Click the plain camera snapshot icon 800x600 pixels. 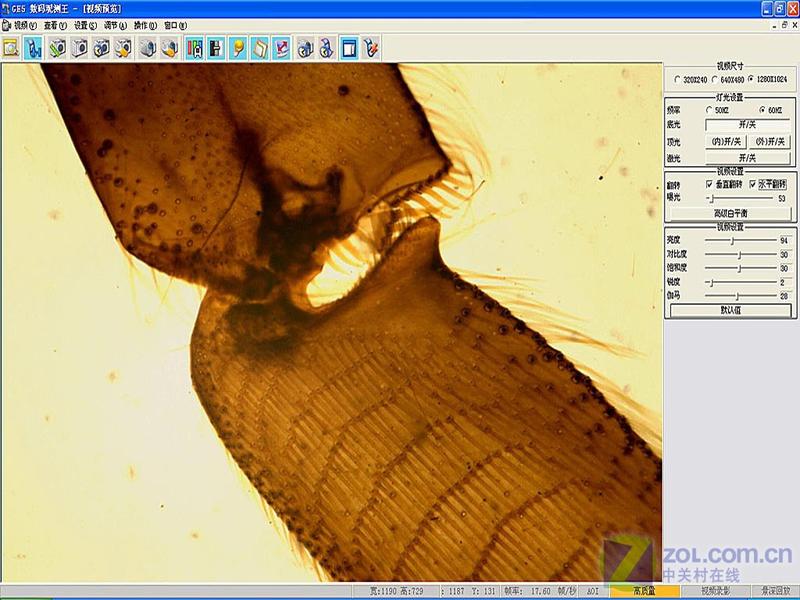coord(79,48)
